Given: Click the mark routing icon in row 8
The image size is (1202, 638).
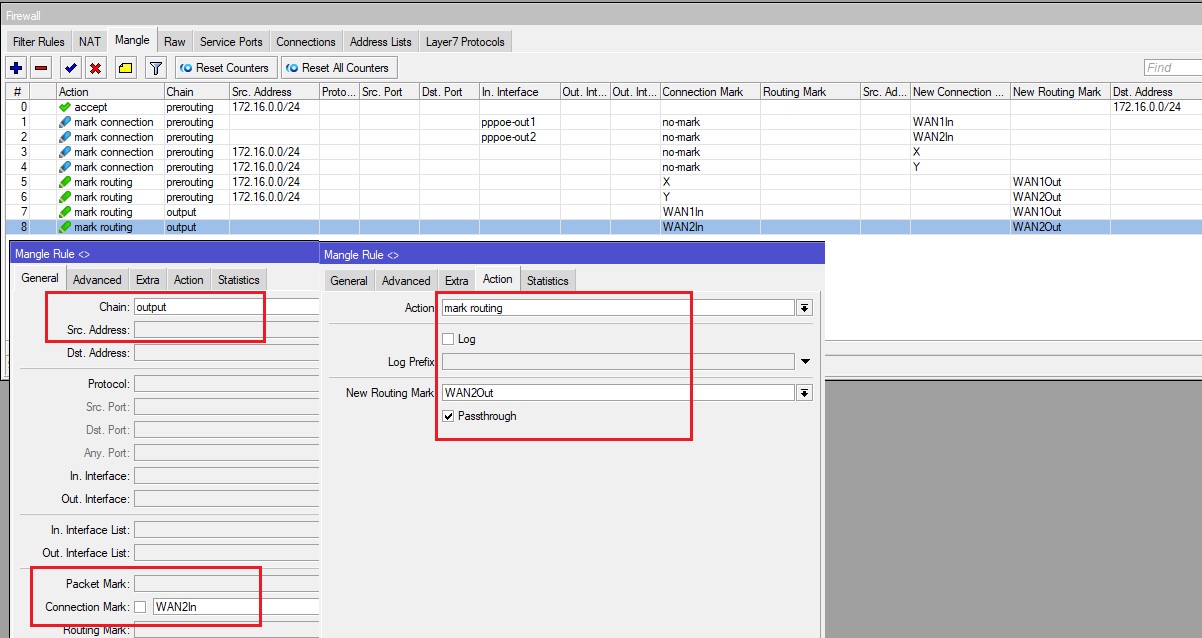Looking at the screenshot, I should click(x=65, y=227).
